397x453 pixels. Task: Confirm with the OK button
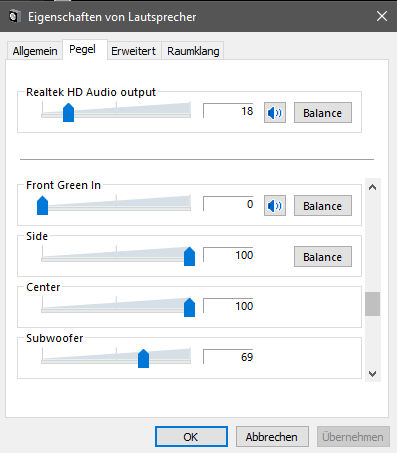pyautogui.click(x=191, y=437)
